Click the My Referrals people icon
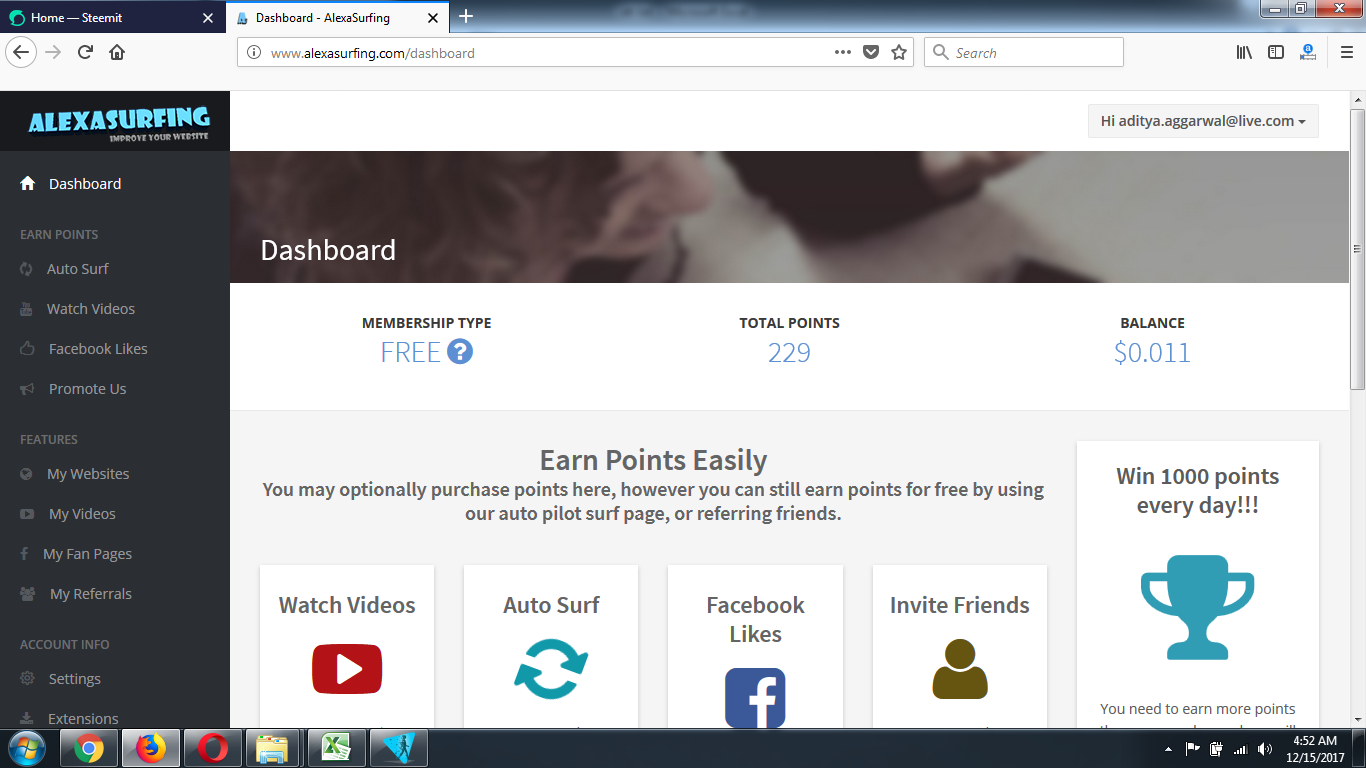 [x=28, y=594]
